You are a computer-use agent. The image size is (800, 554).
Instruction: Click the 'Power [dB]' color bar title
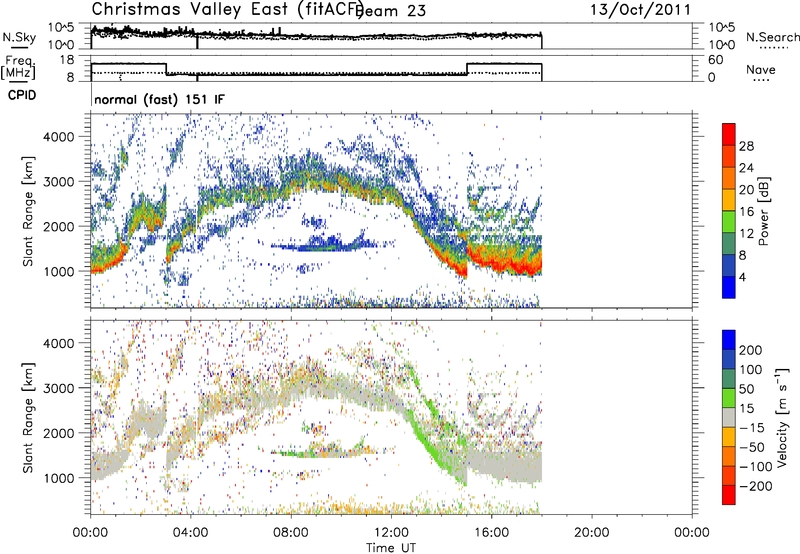click(x=764, y=211)
